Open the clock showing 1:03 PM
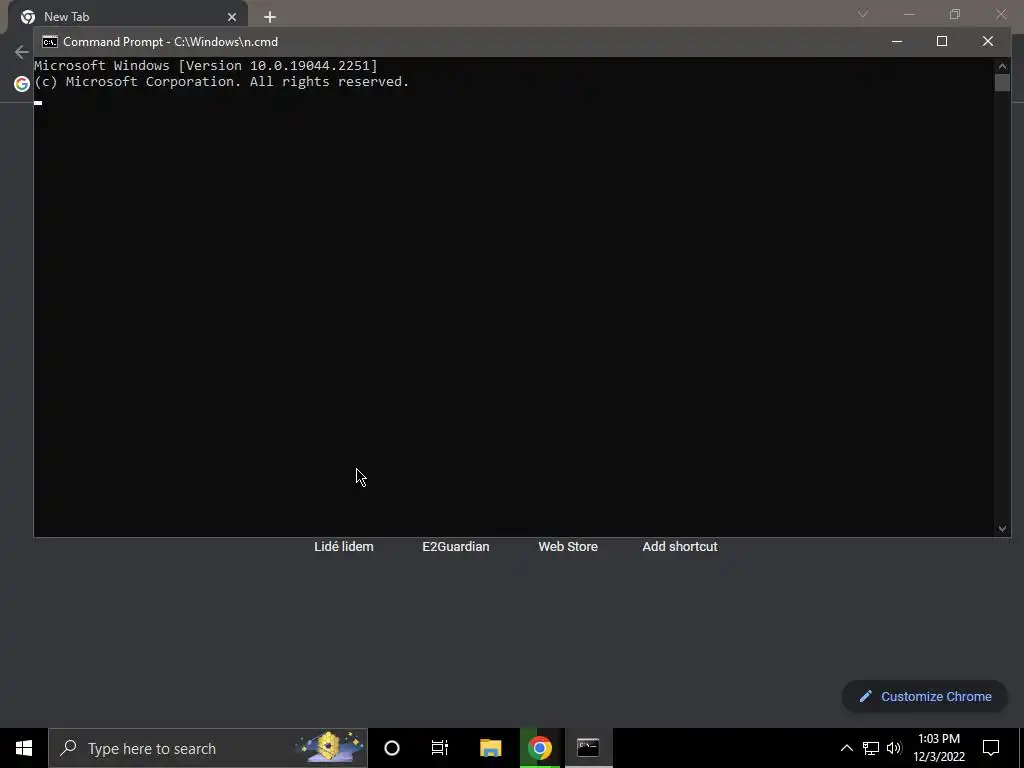The width and height of the screenshot is (1024, 768). click(x=939, y=748)
